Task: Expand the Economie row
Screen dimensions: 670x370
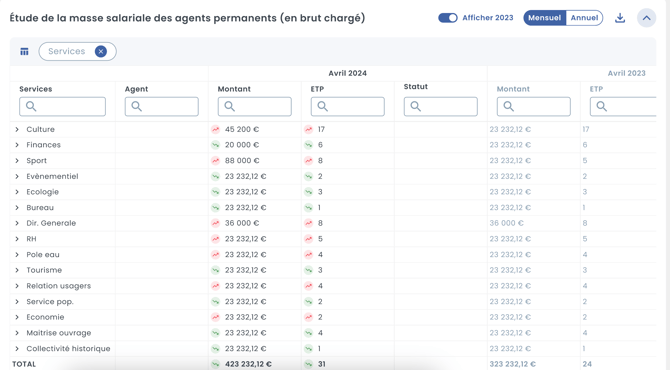Action: coord(17,317)
